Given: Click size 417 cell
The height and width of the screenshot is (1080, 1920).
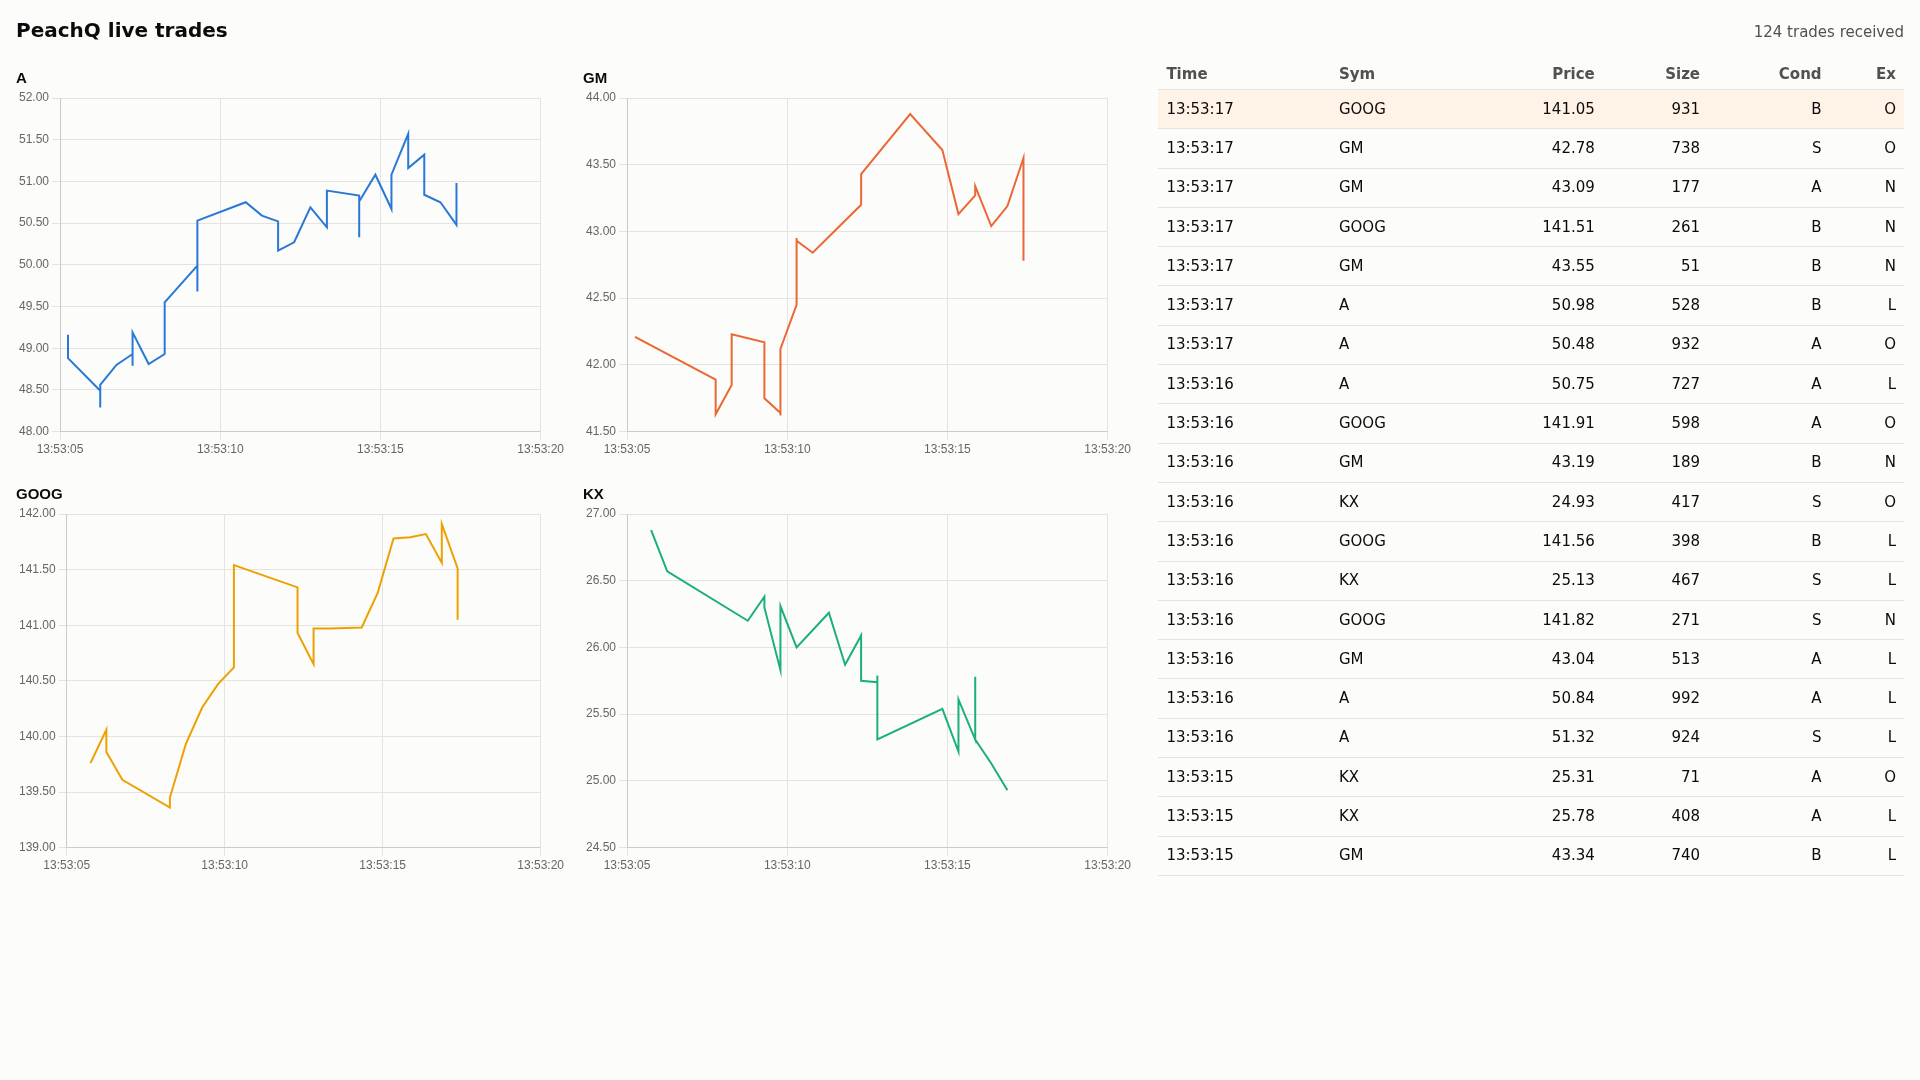Looking at the screenshot, I should click(x=1685, y=502).
